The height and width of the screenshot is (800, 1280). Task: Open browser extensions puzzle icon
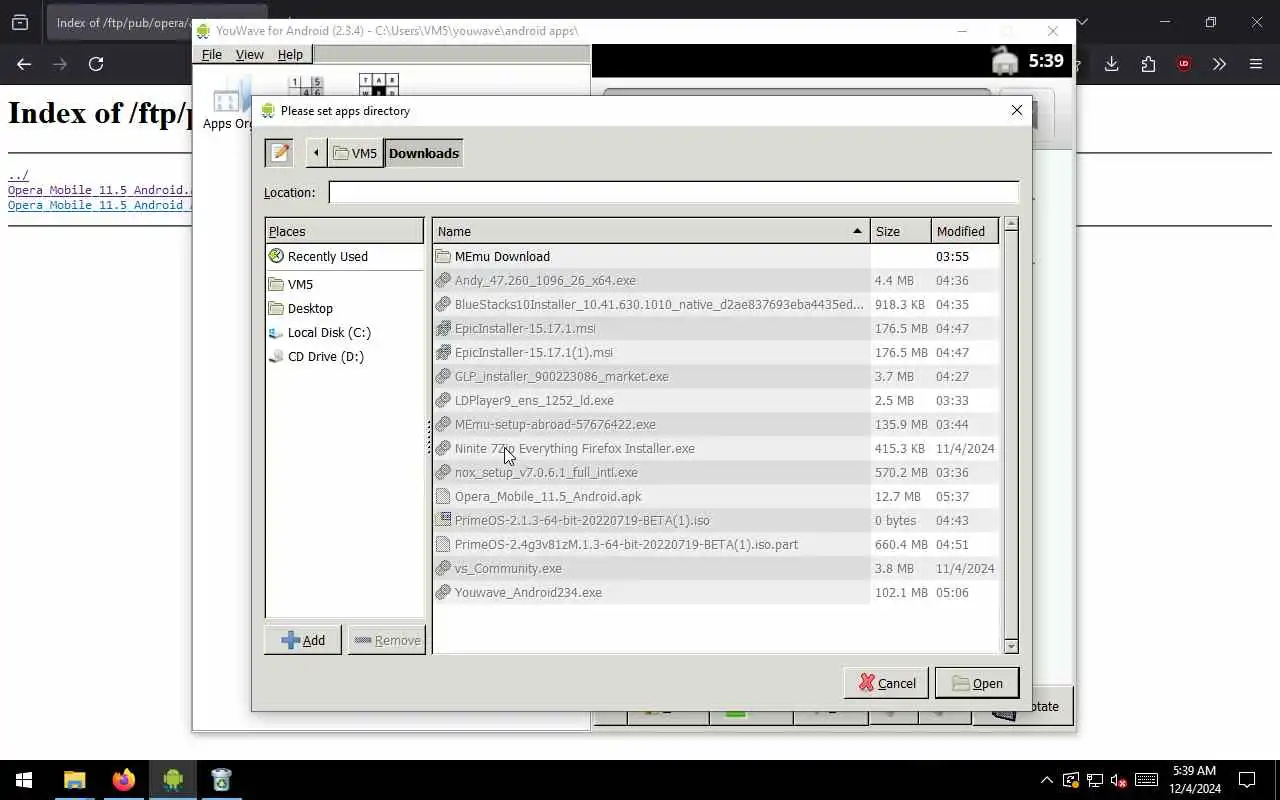[x=1148, y=64]
